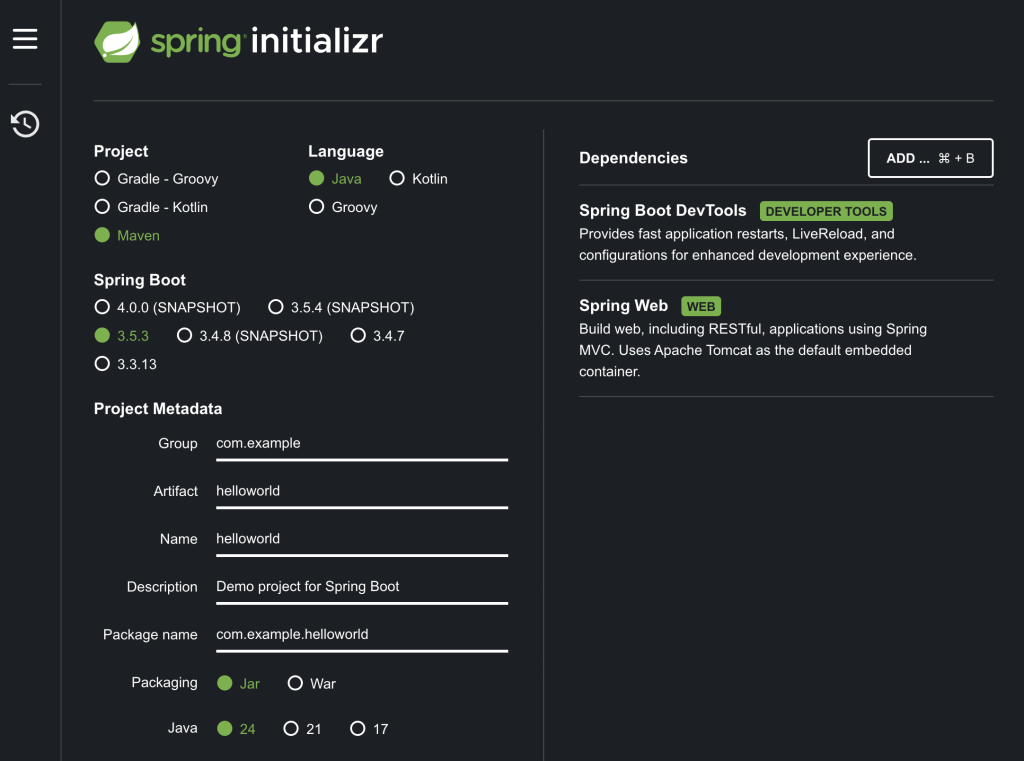
Task: Select Spring Boot 4.0.0 (SNAPSHOT)
Action: pos(167,307)
